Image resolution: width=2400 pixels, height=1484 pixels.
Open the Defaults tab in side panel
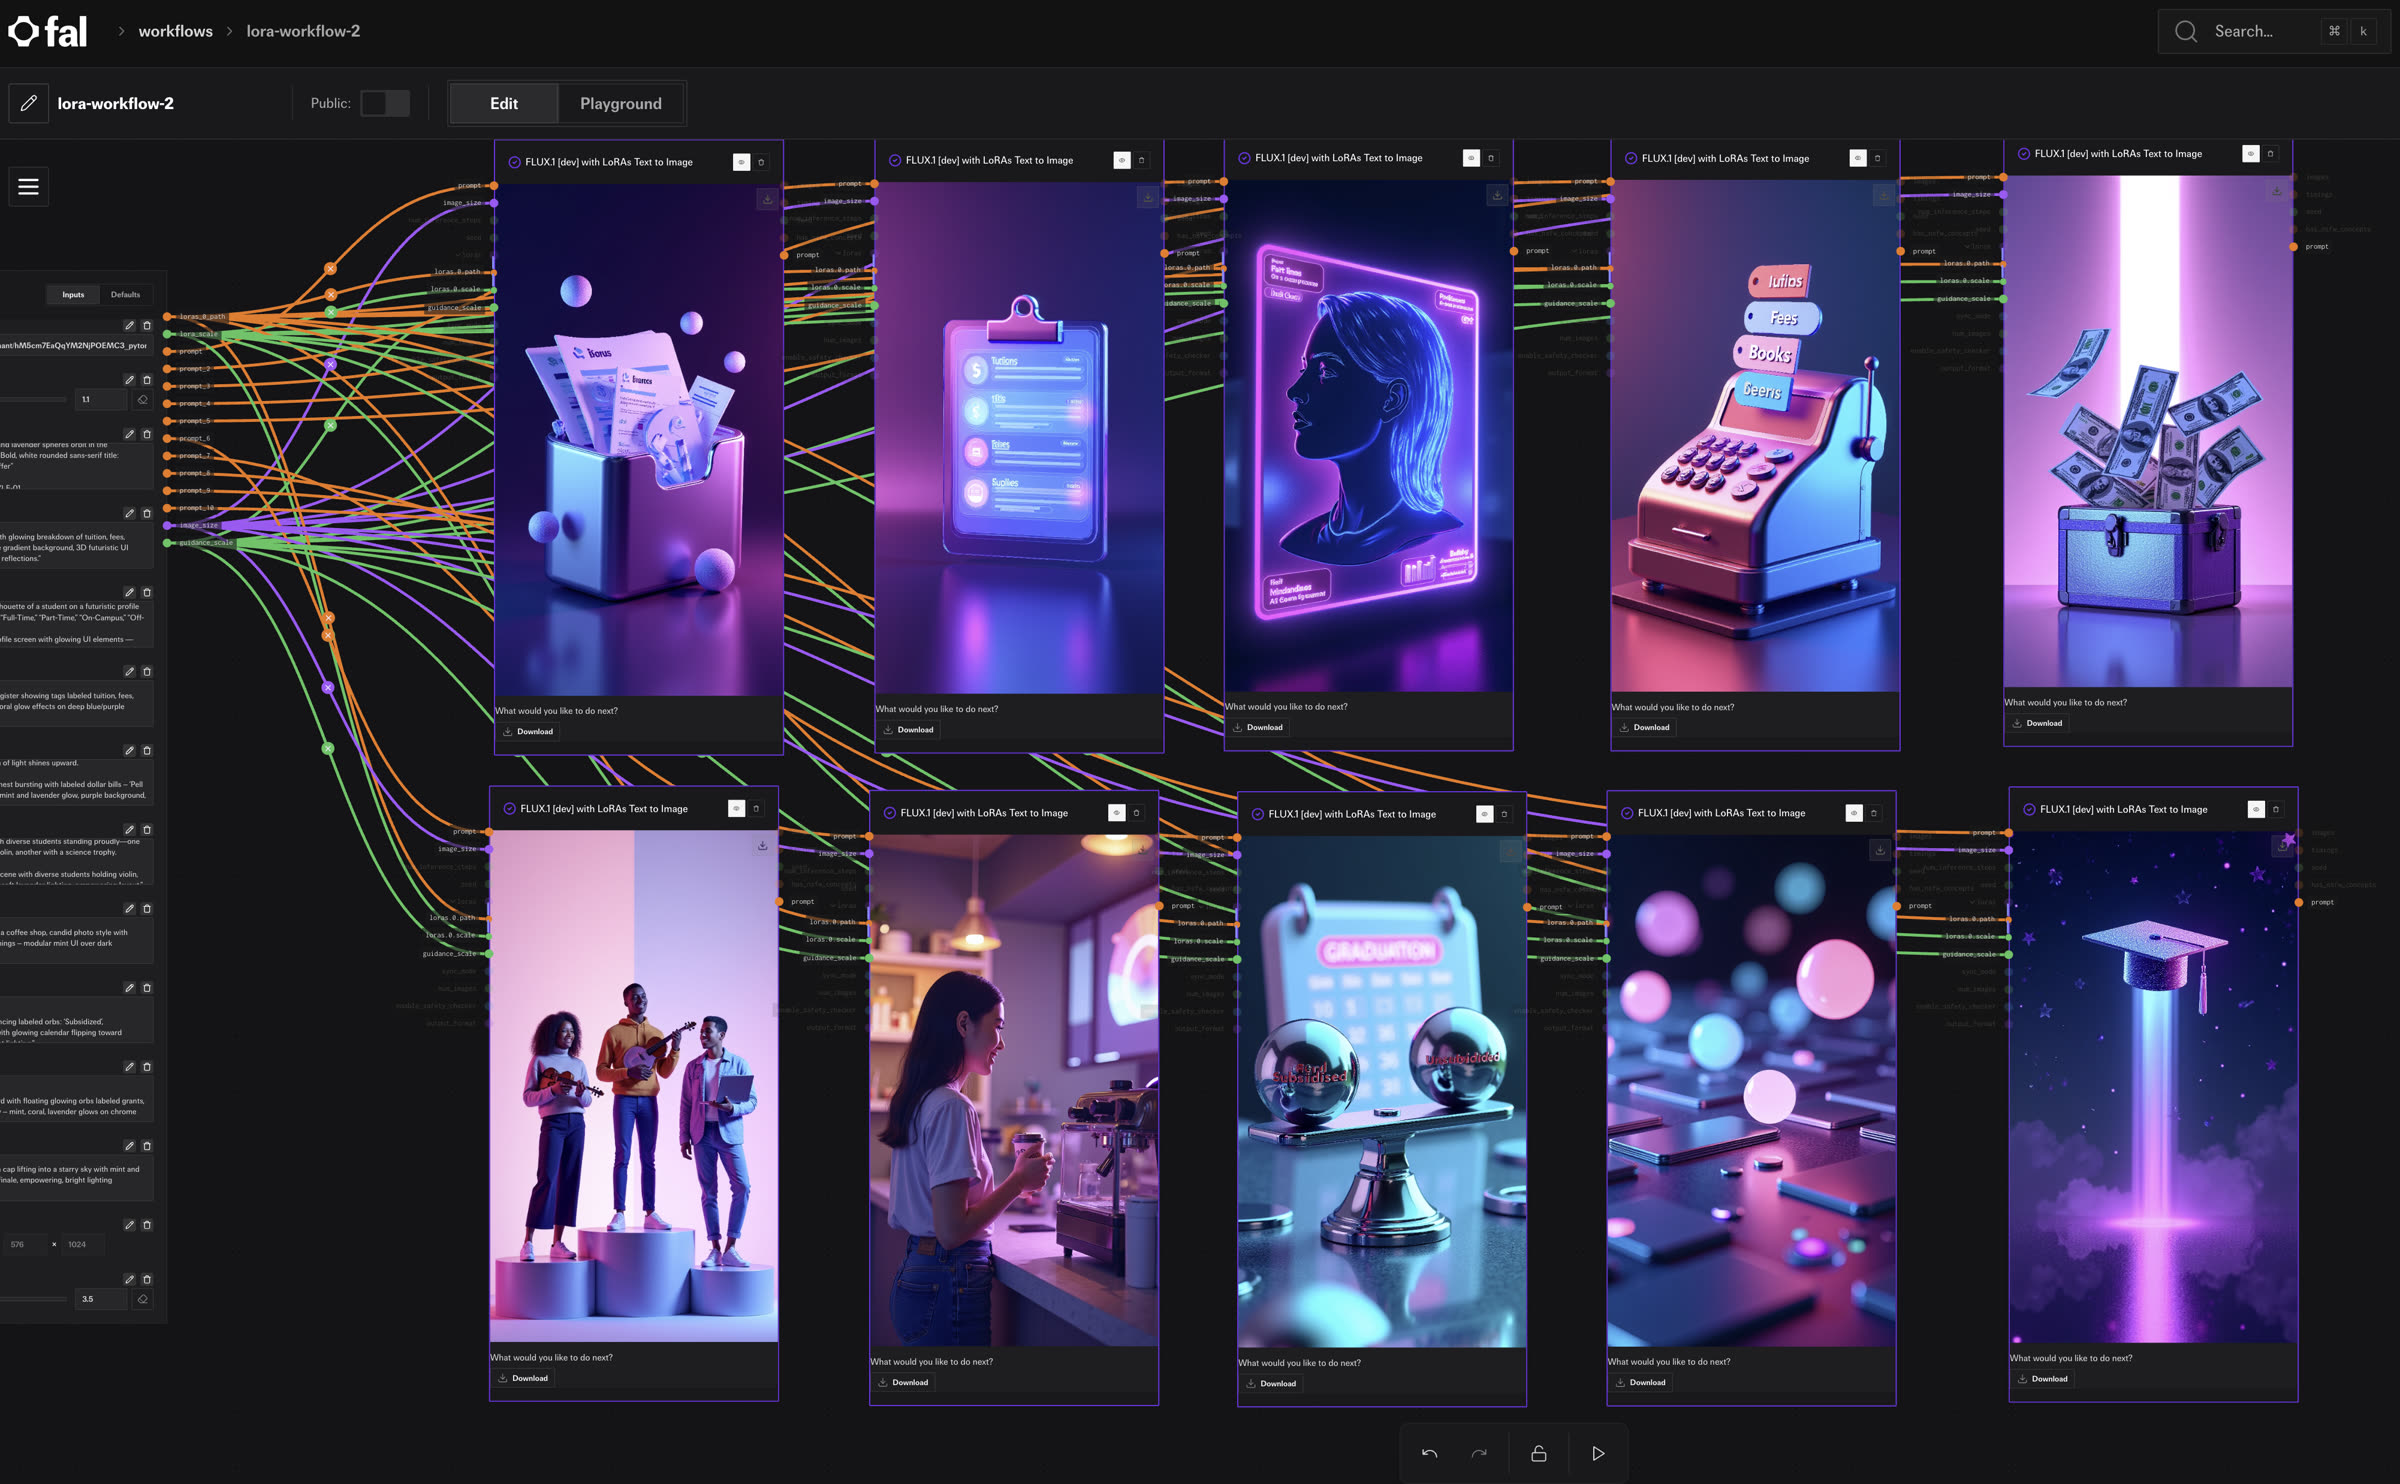coord(125,294)
